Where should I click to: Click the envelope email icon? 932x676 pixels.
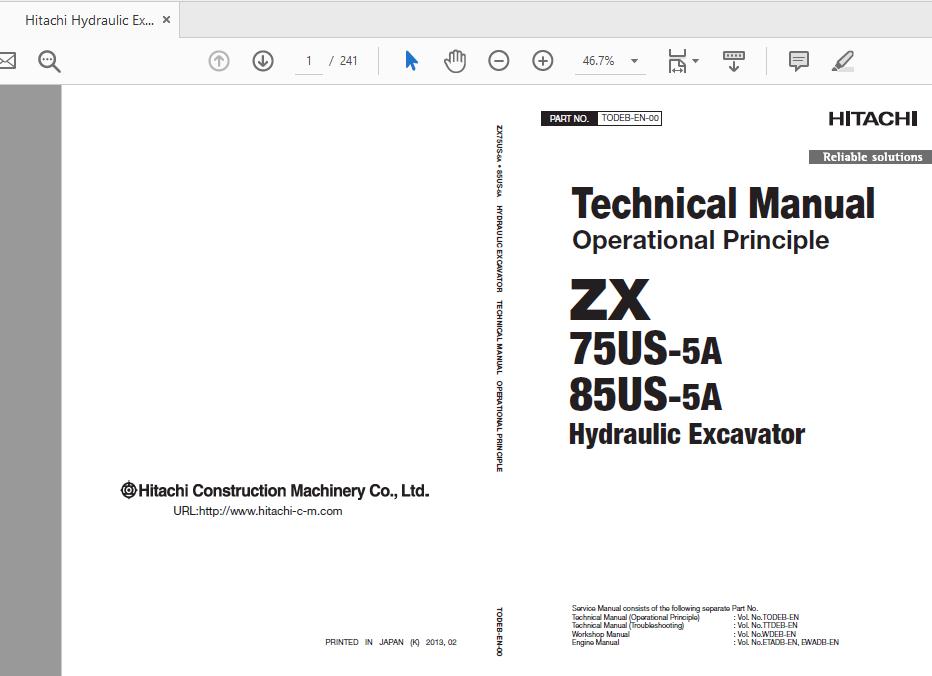7,61
